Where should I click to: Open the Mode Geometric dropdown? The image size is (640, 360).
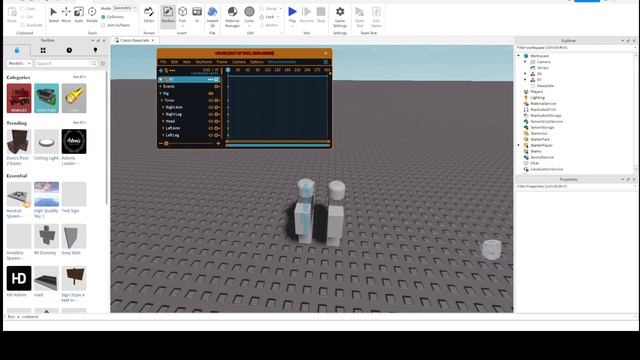pos(124,8)
